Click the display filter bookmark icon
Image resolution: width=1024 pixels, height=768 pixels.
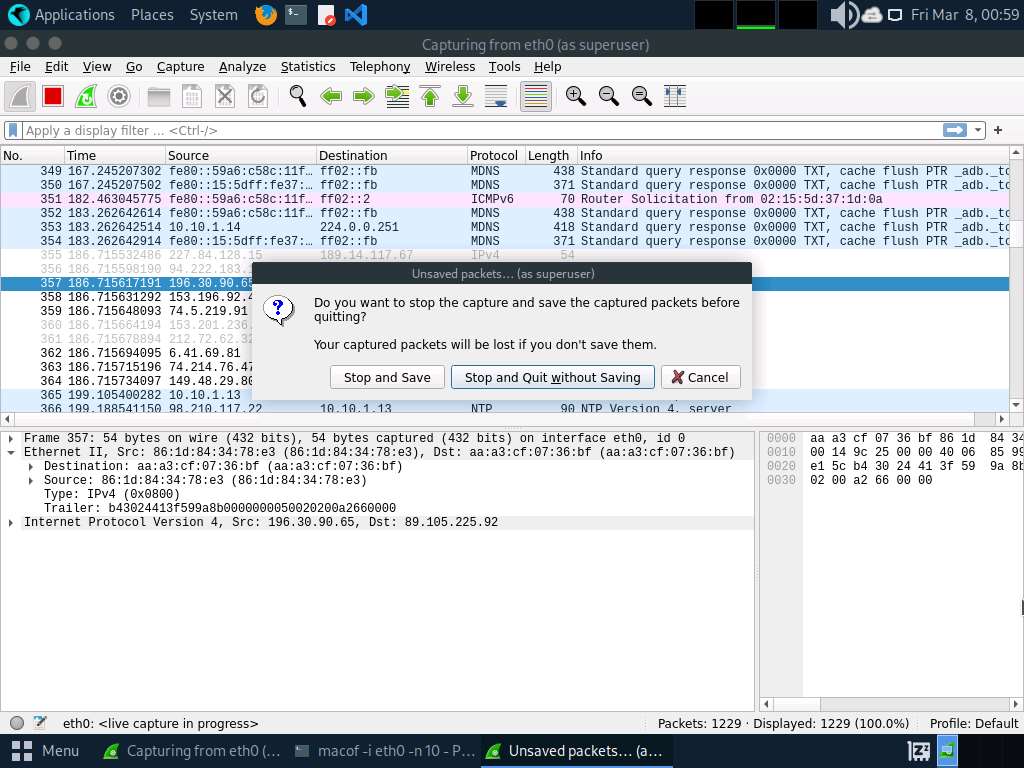point(12,131)
